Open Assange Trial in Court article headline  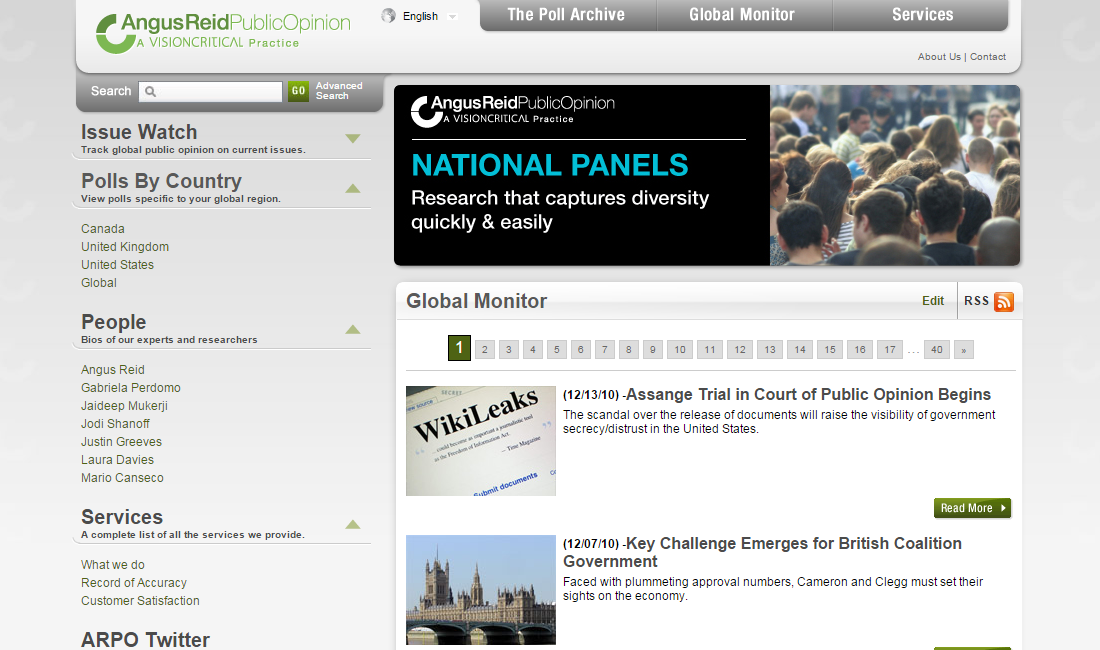point(808,395)
